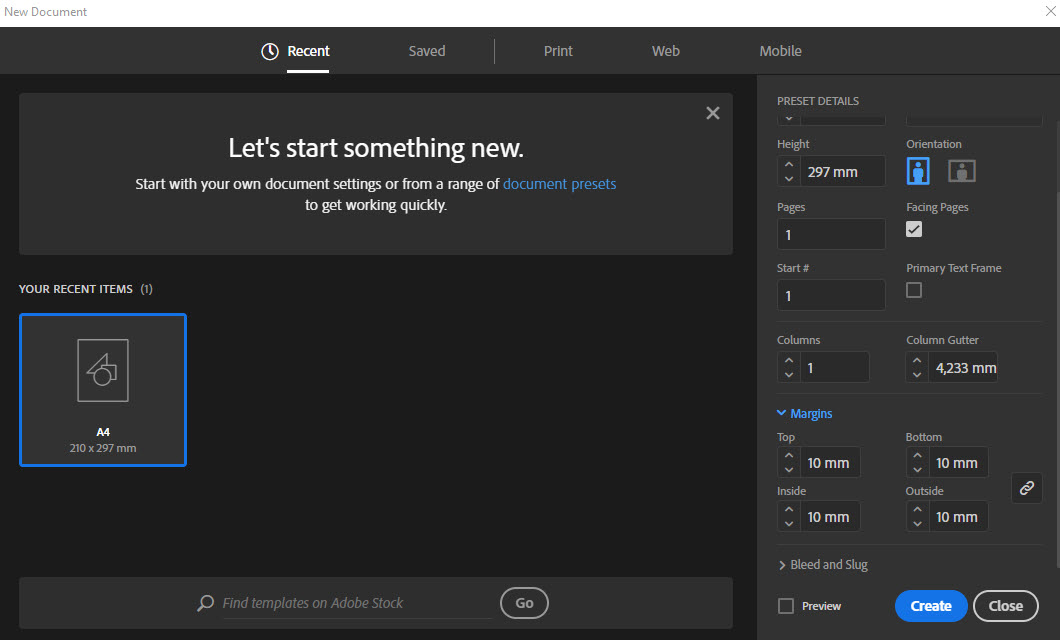Switch to the Recent tab
Screen dimensions: 1060x640
click(x=308, y=51)
